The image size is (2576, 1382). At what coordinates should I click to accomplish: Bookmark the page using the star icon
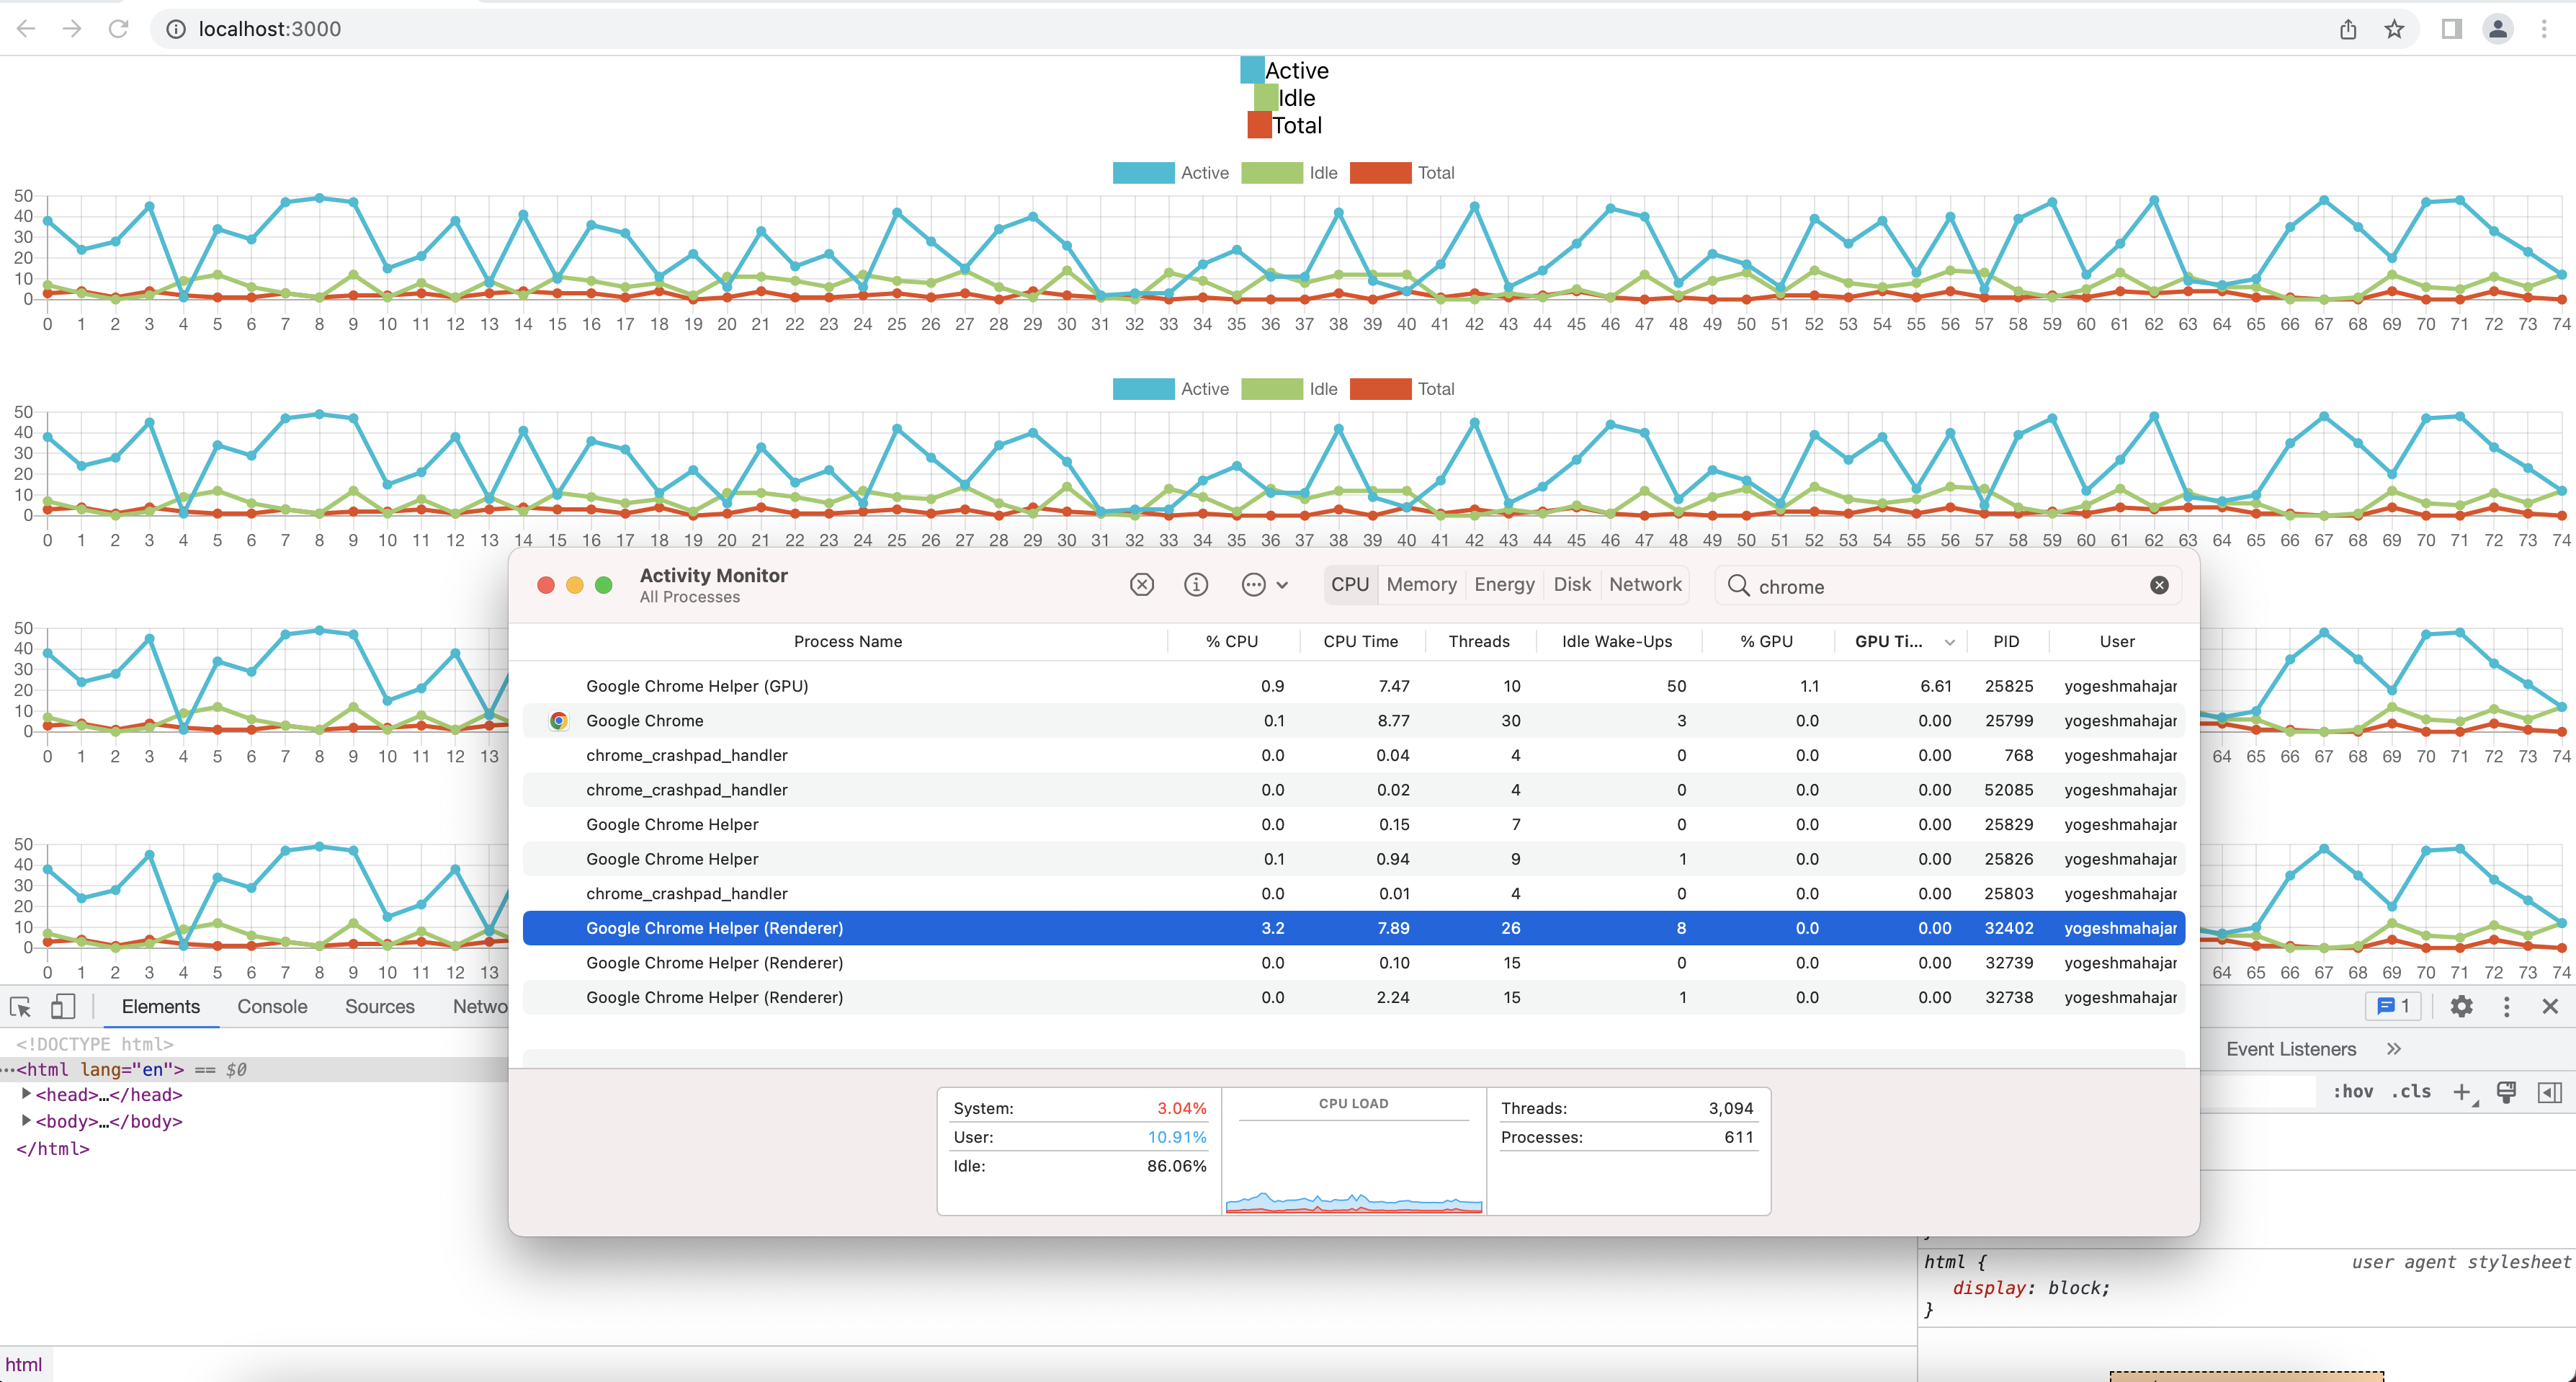click(2394, 29)
